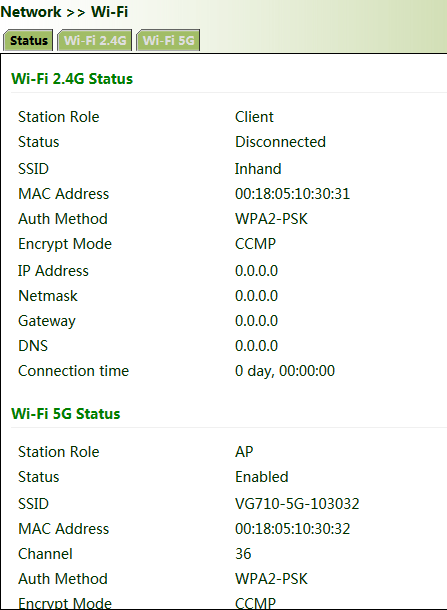Select the Enabled status value

tap(261, 477)
